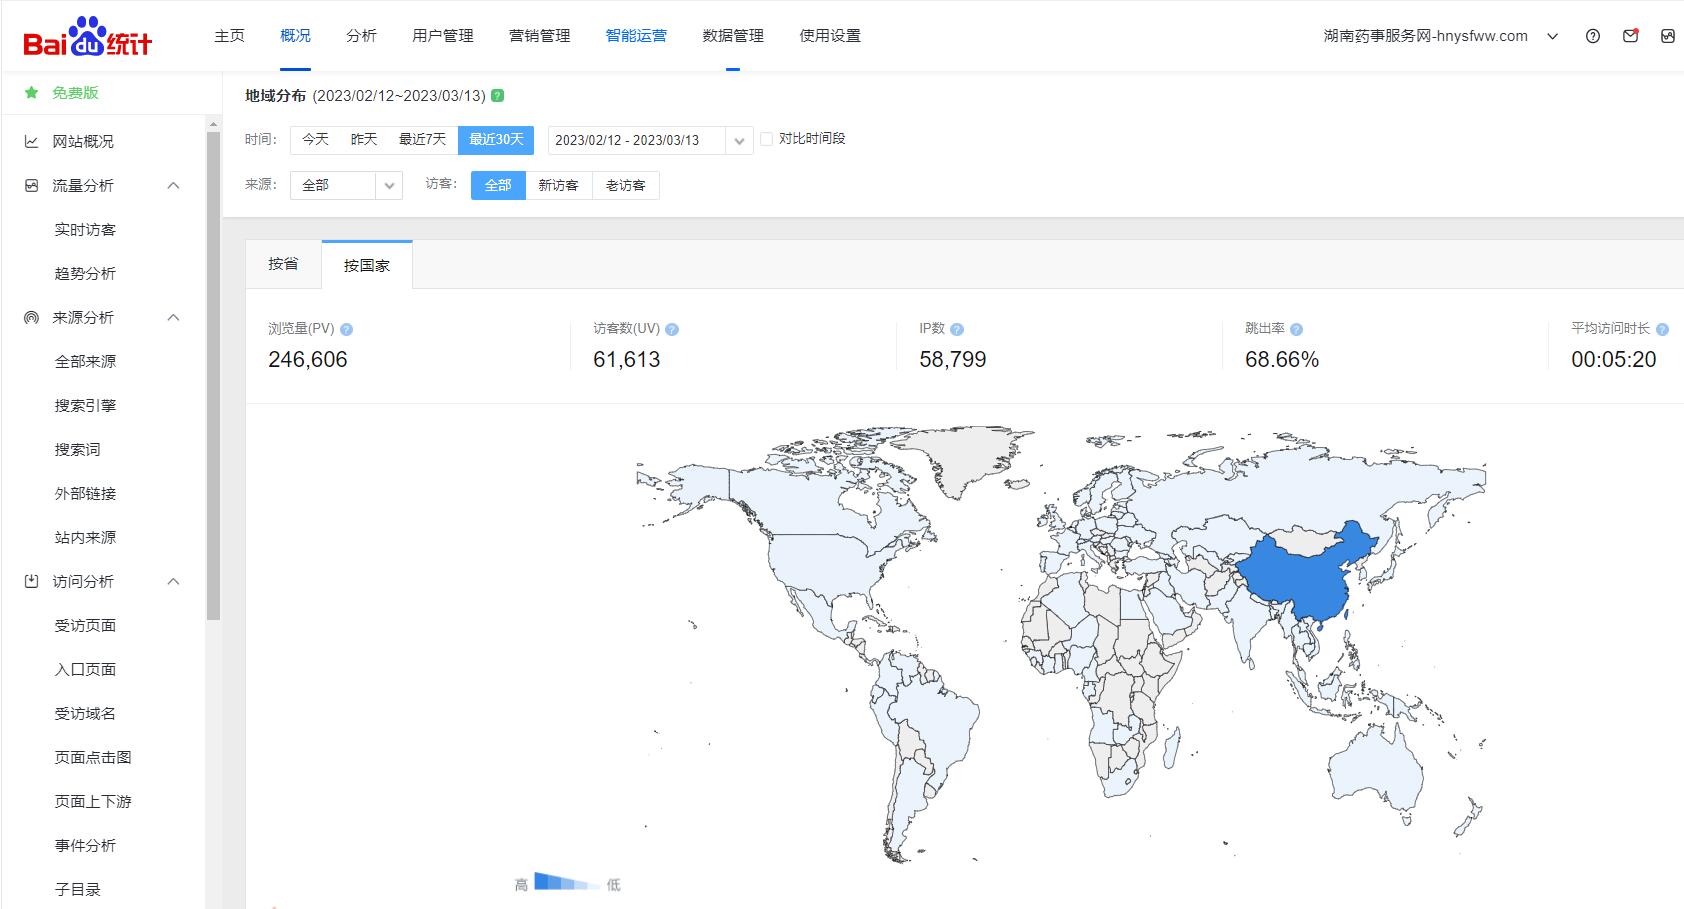
Task: Open 外部链接 in sidebar
Action: [x=85, y=494]
